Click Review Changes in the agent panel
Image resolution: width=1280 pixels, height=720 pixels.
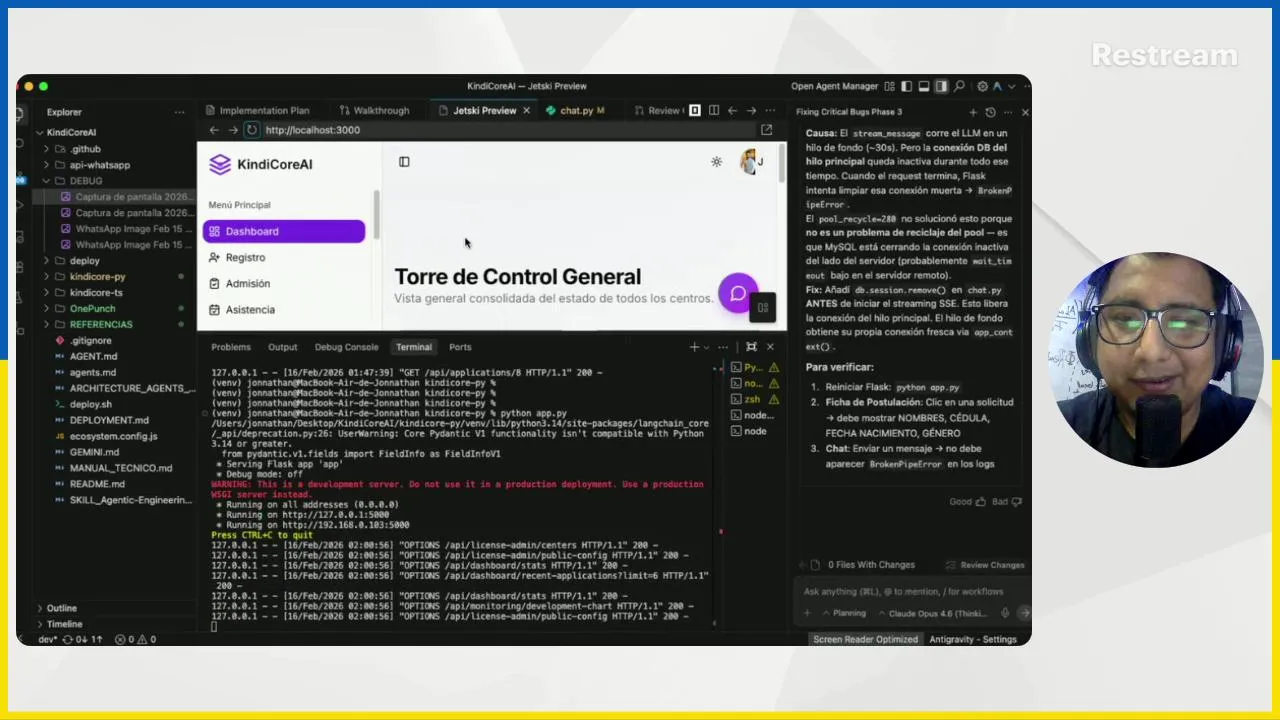[x=984, y=565]
